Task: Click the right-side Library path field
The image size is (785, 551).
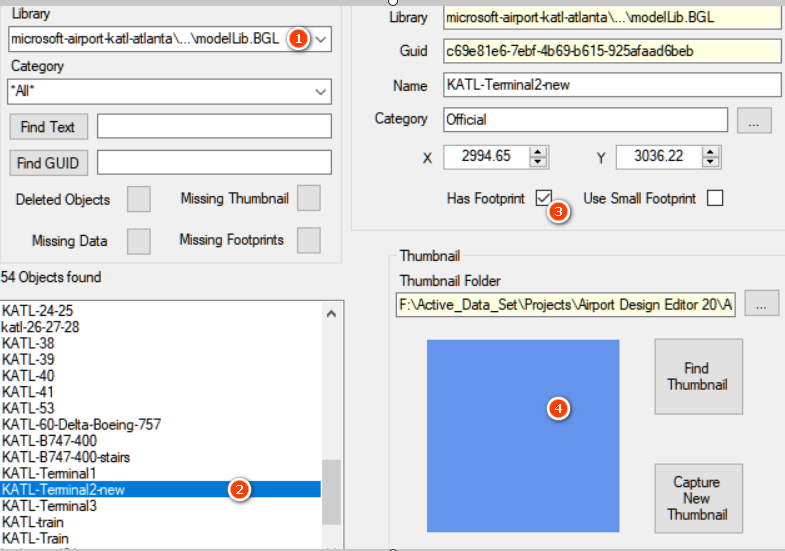Action: [x=612, y=18]
